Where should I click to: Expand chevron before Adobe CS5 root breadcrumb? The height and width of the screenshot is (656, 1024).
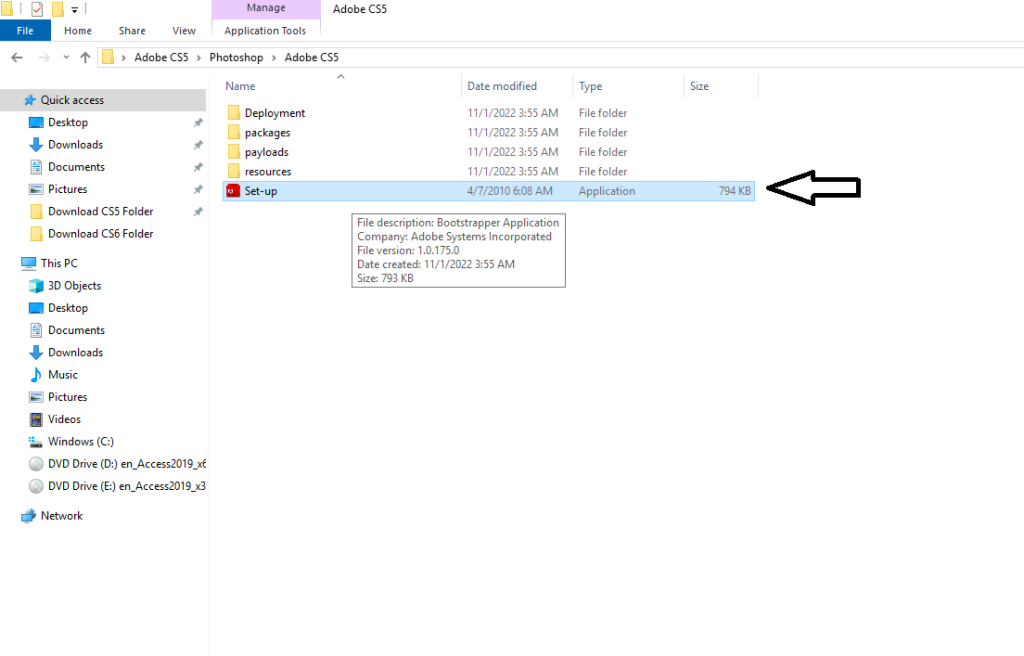point(123,57)
